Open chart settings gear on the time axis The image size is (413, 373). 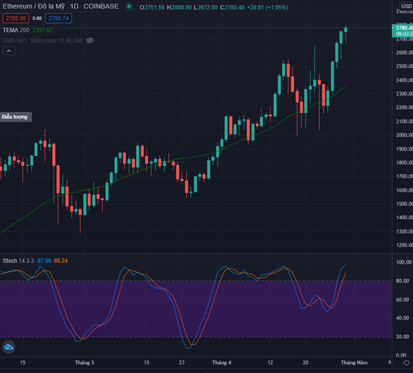click(406, 363)
